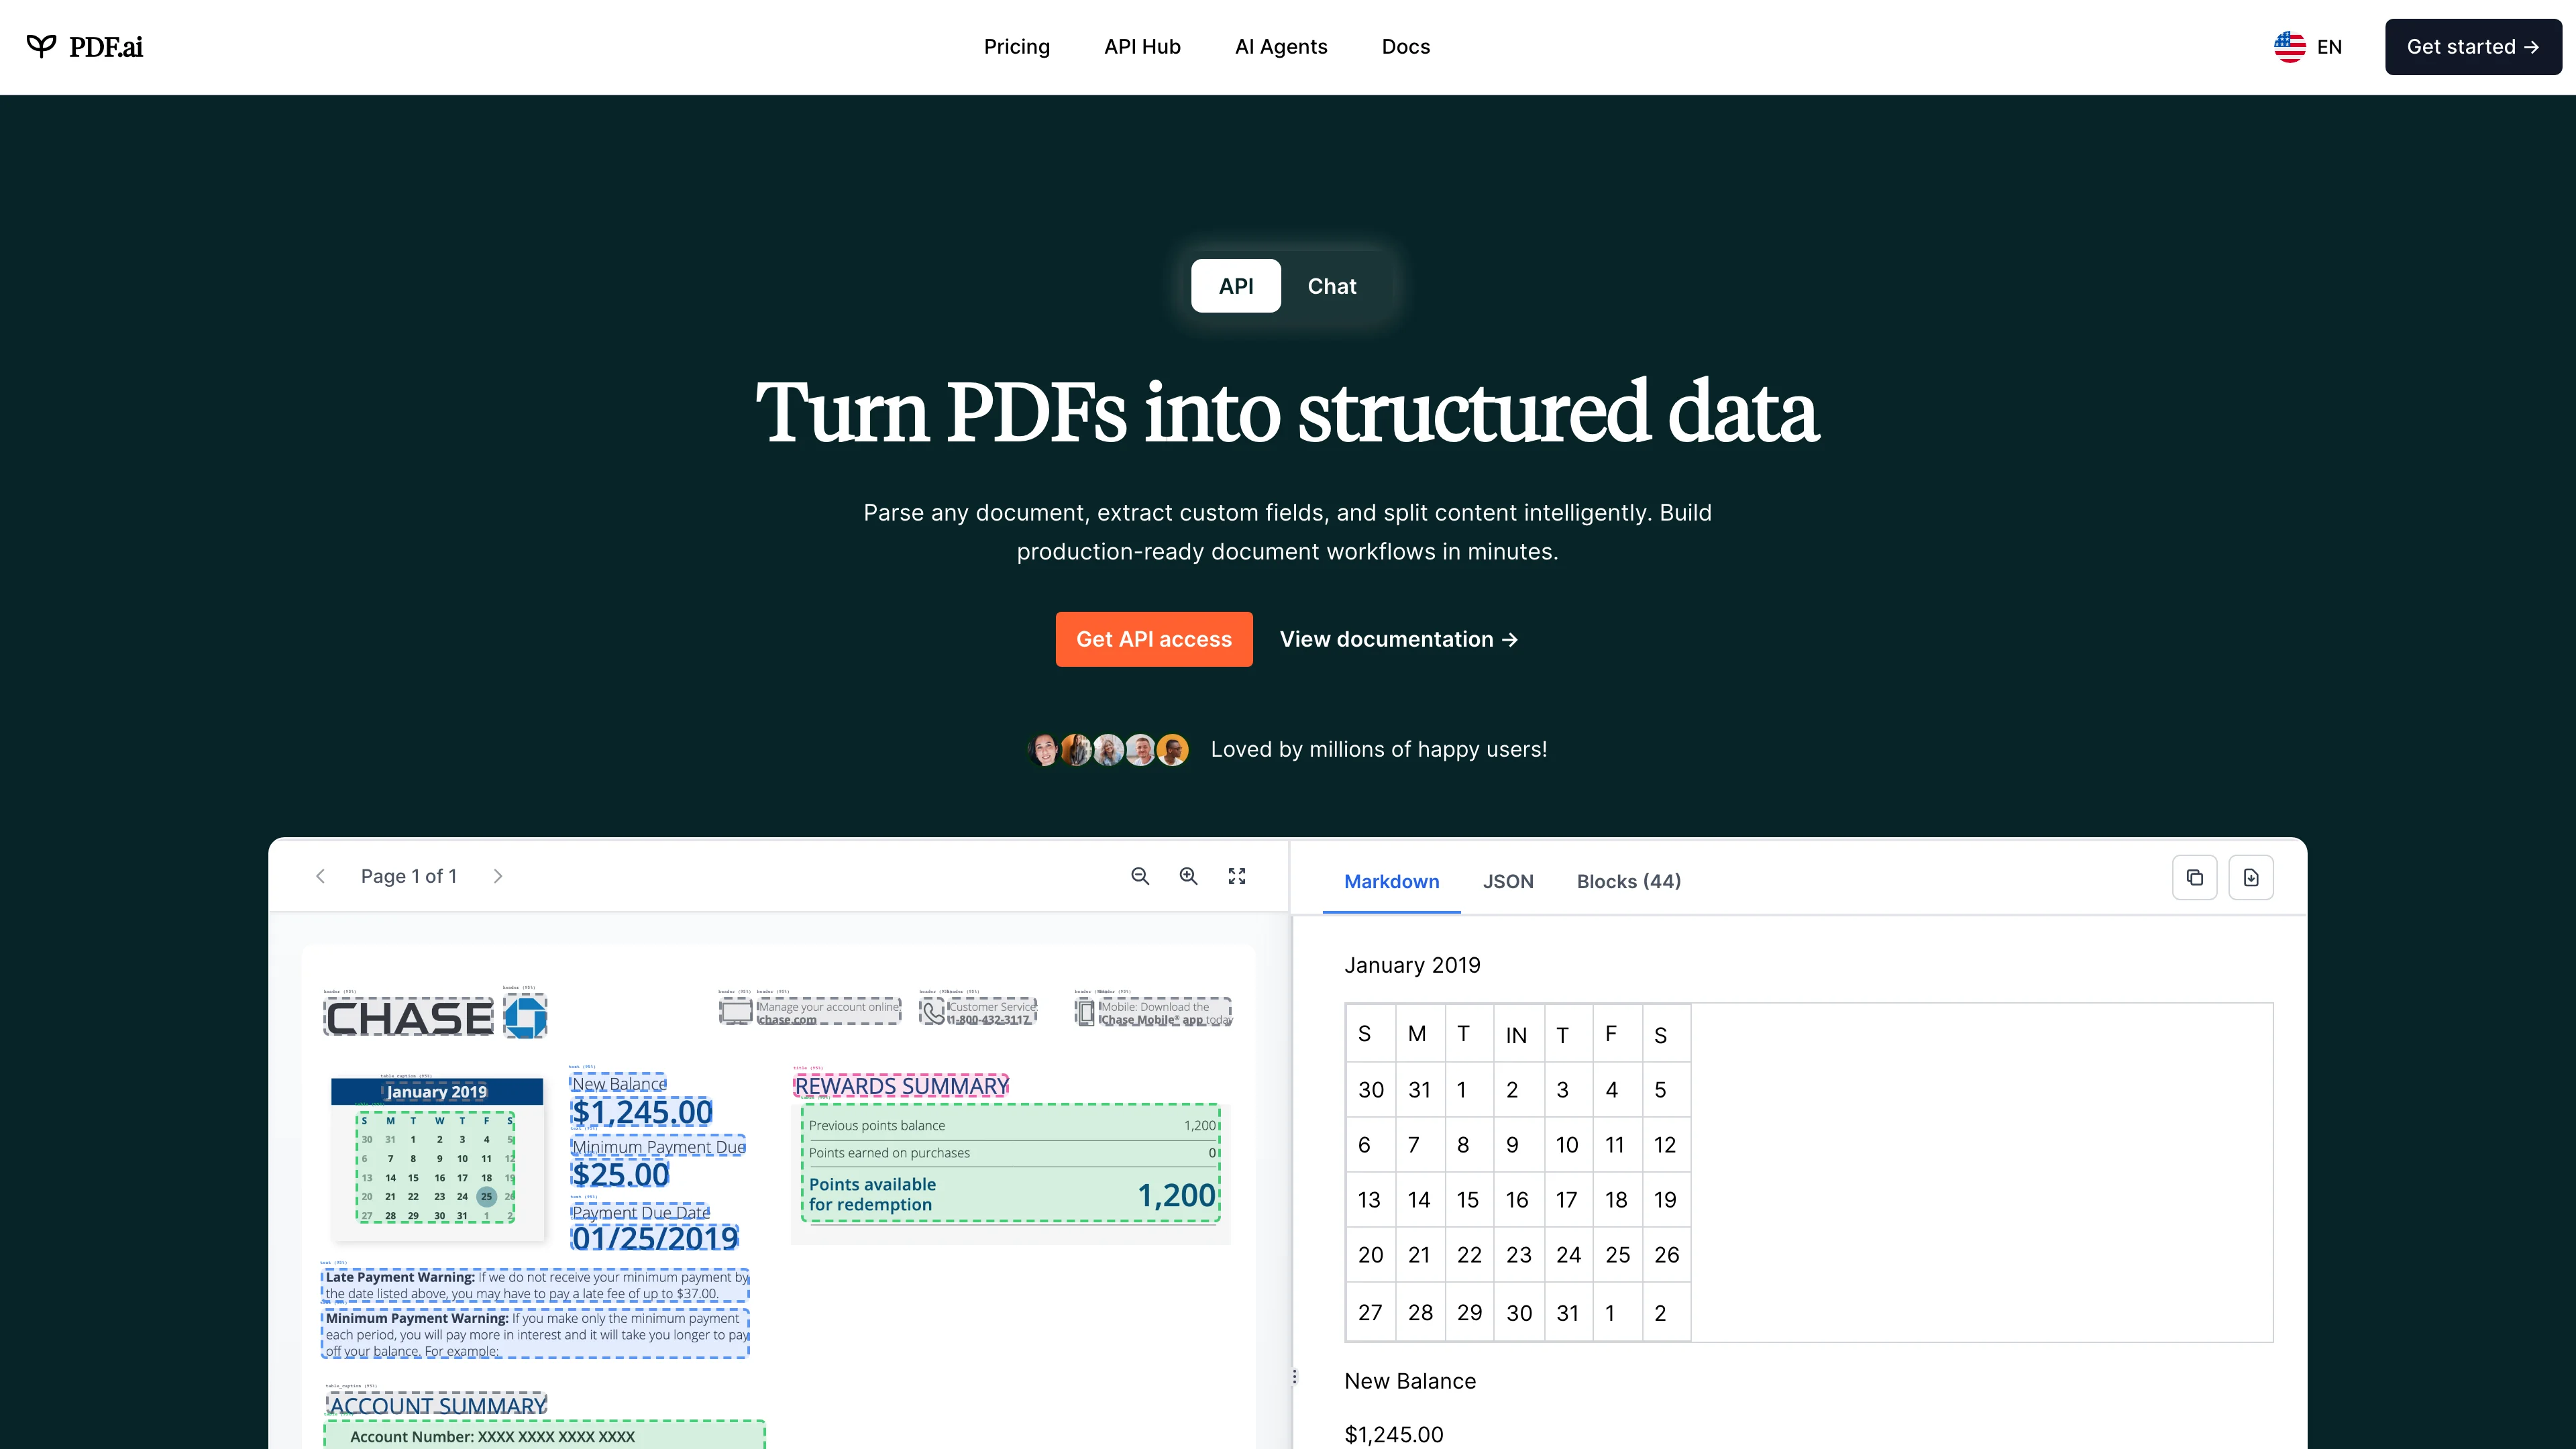This screenshot has height=1449, width=2576.
Task: Expand PDF preview to fullscreen
Action: point(1237,876)
